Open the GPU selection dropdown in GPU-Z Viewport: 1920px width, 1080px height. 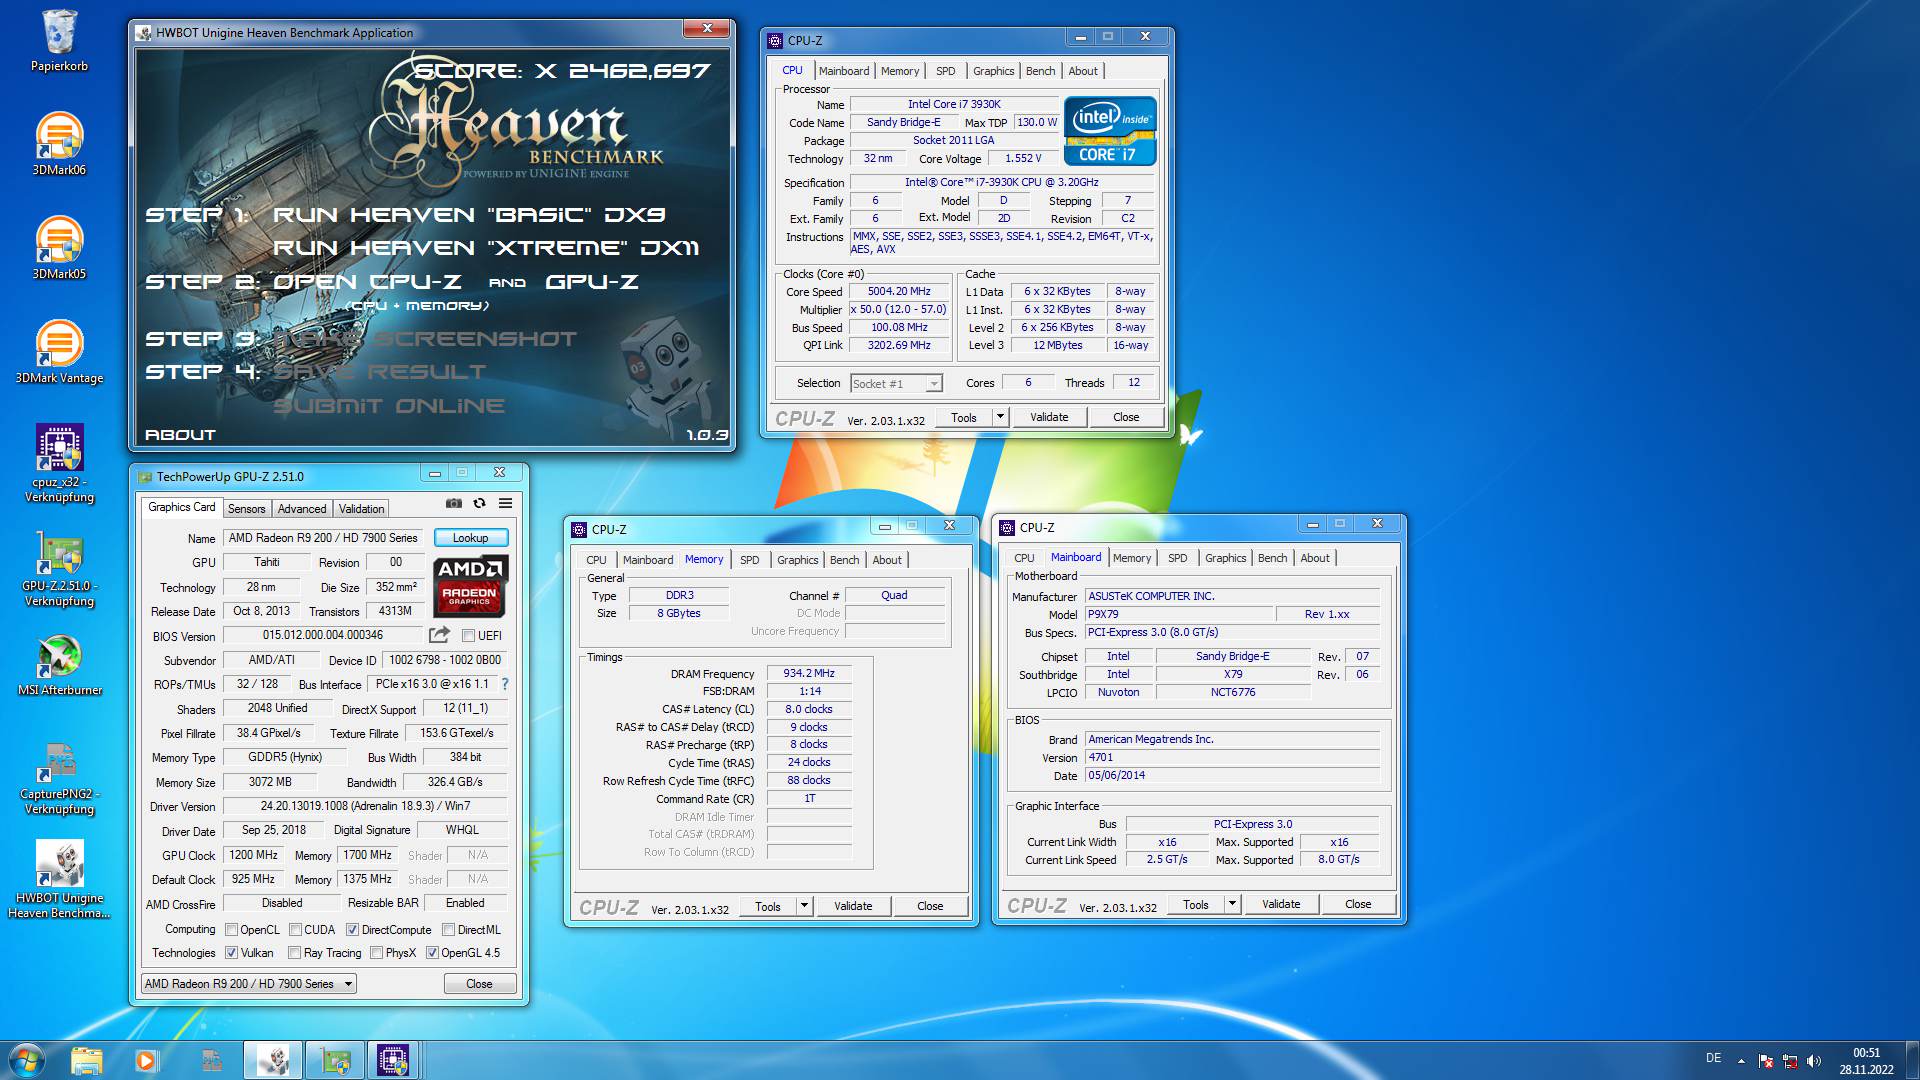point(249,984)
